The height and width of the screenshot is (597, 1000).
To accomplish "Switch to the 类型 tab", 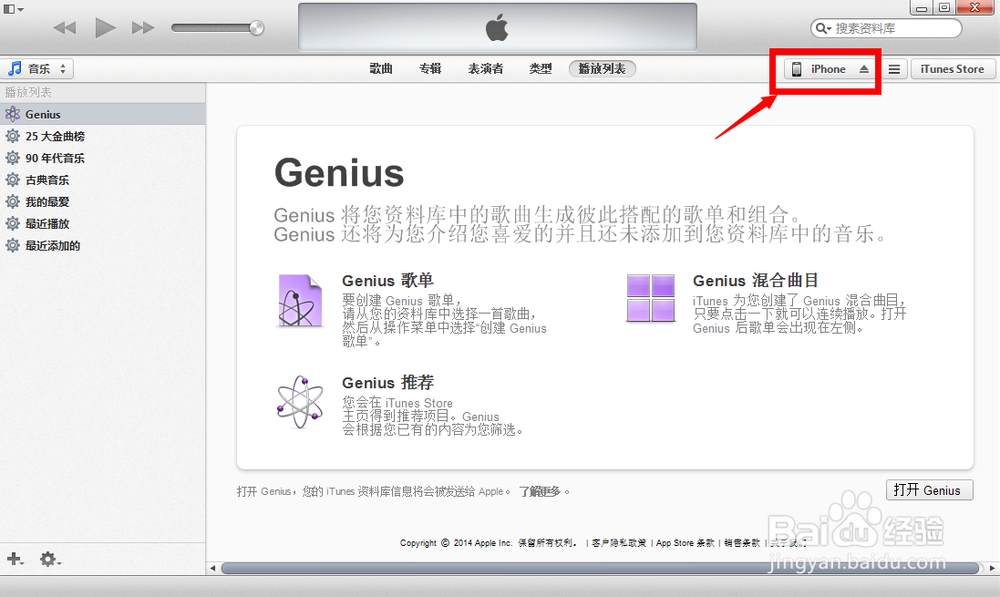I will tap(540, 69).
